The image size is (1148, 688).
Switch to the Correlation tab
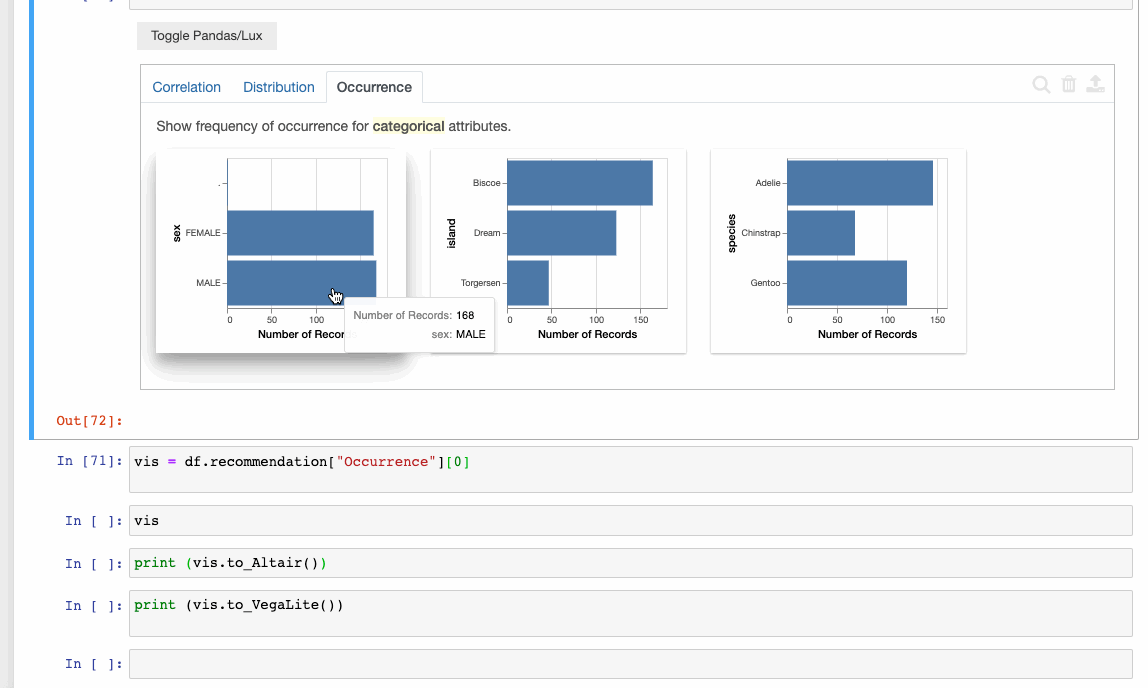pos(186,87)
